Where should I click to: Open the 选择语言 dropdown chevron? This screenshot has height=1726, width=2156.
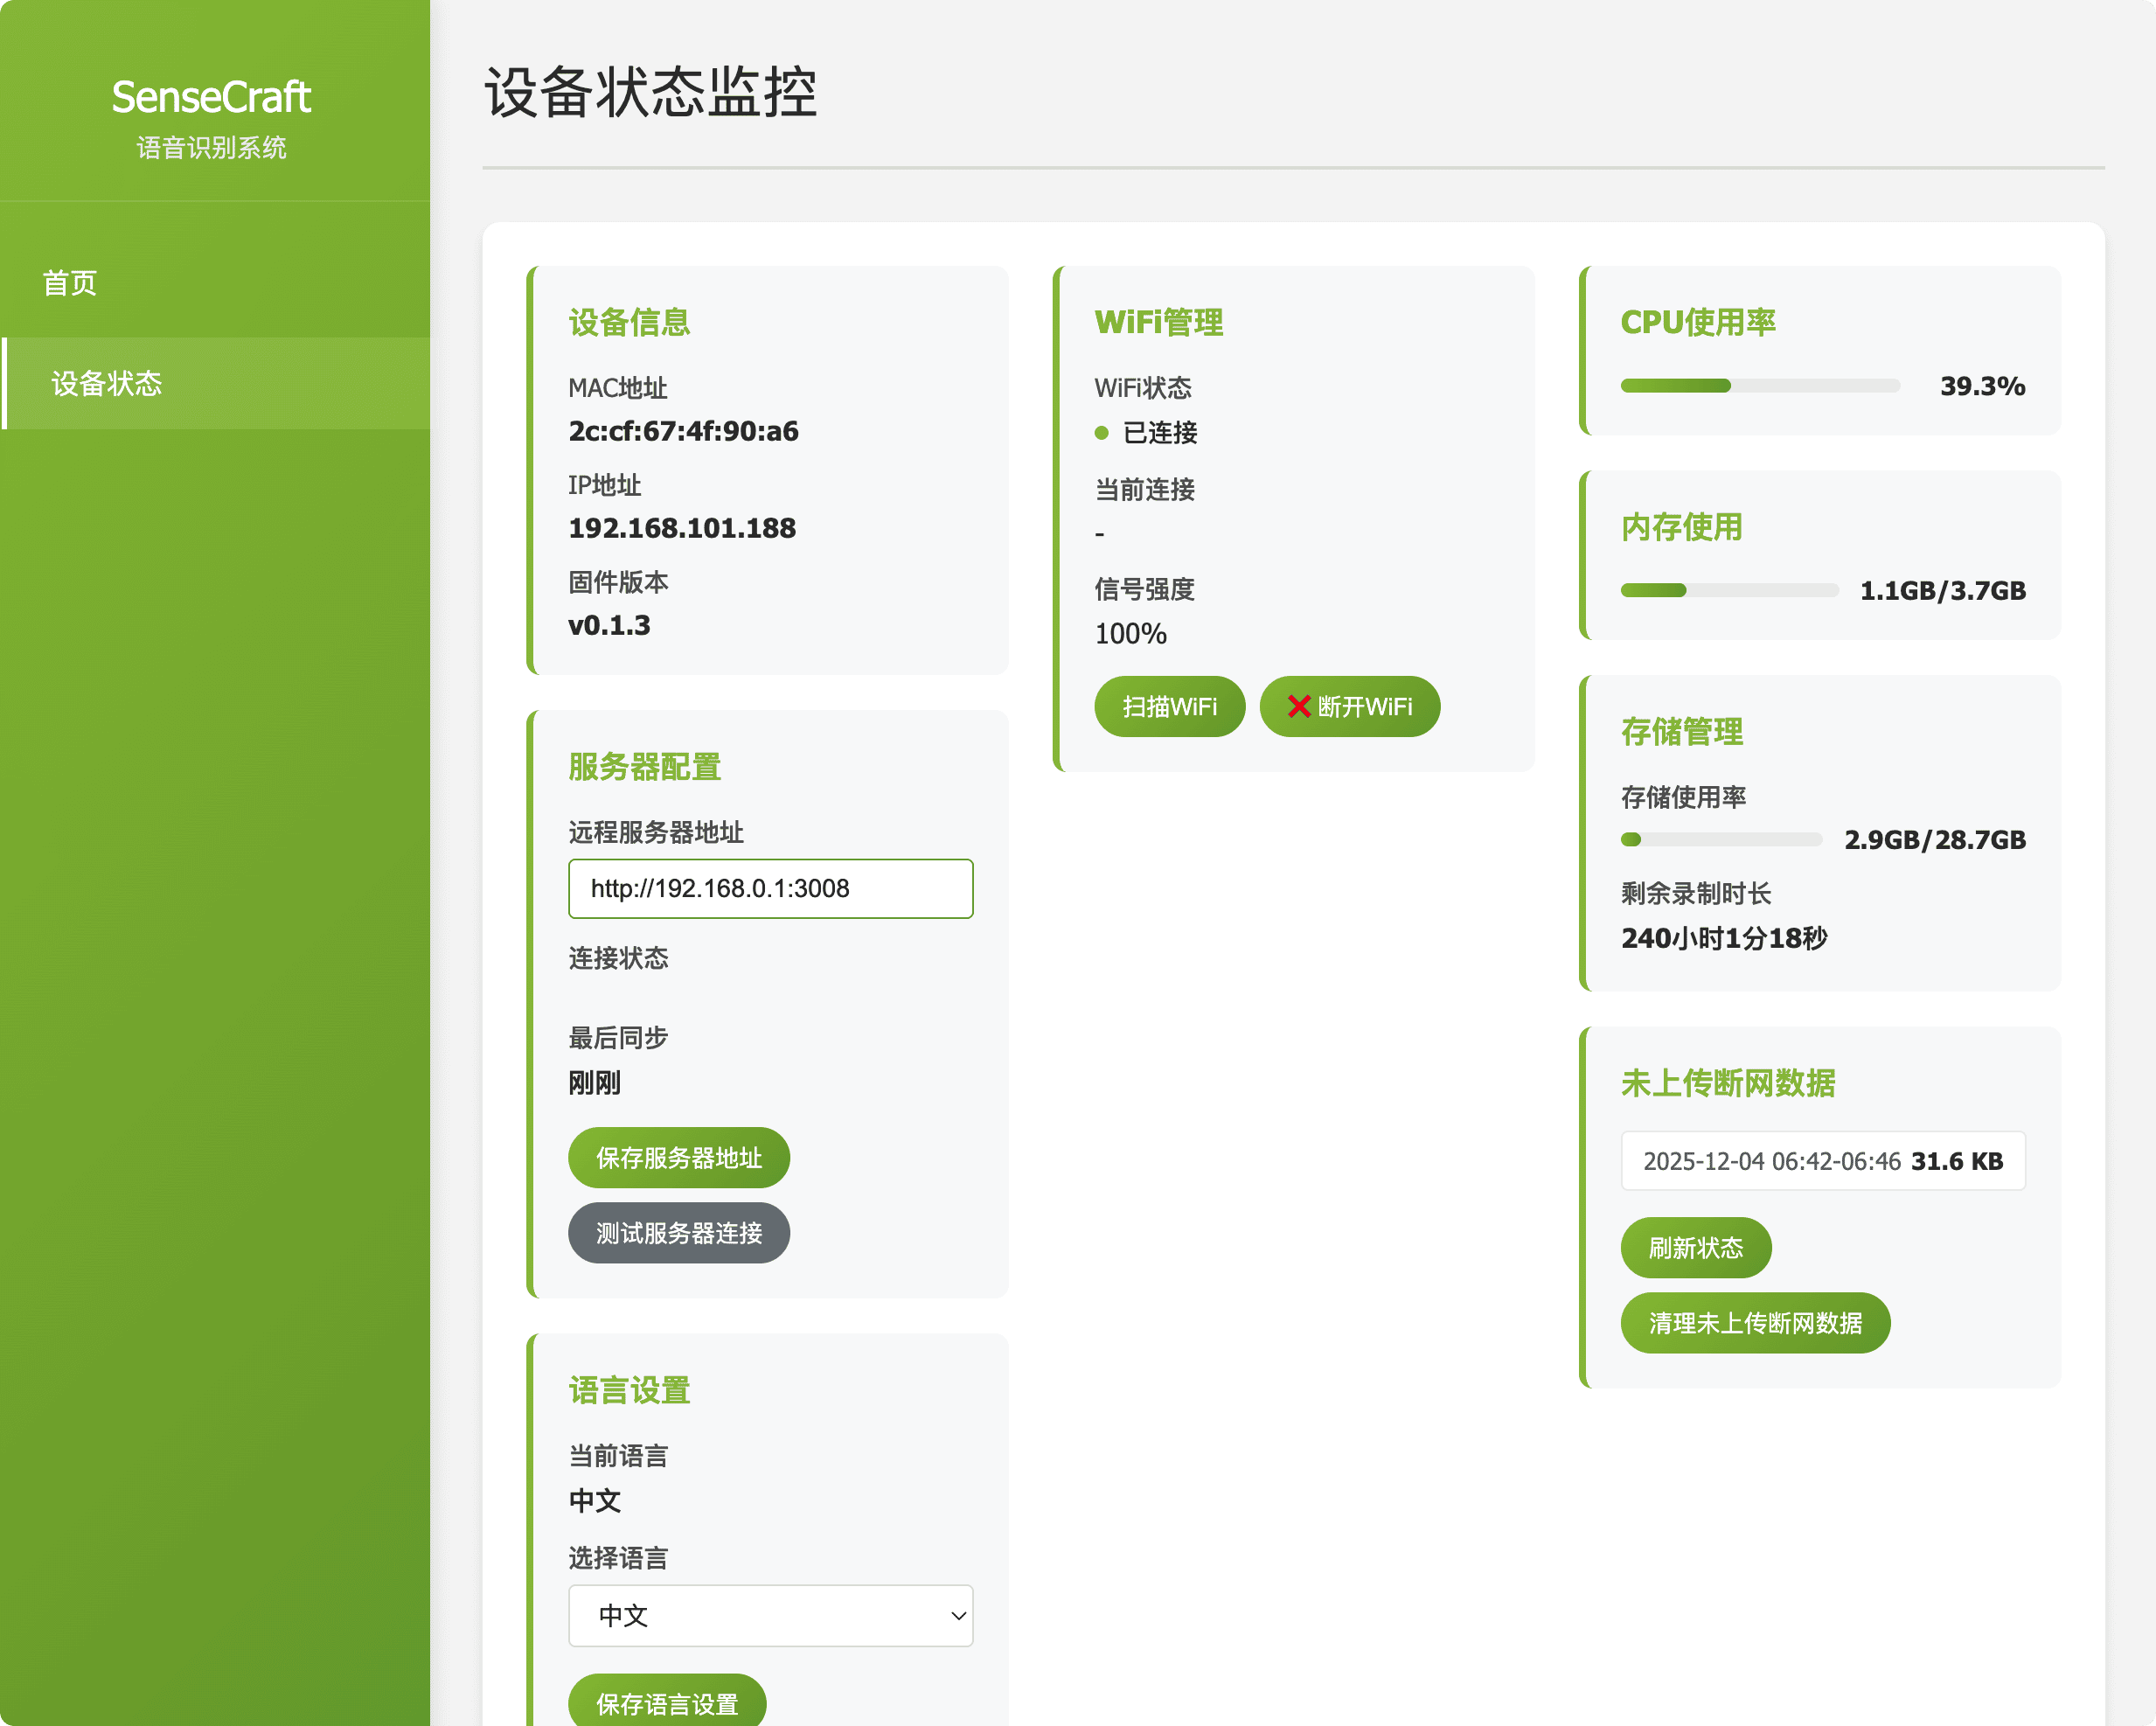coord(957,1615)
